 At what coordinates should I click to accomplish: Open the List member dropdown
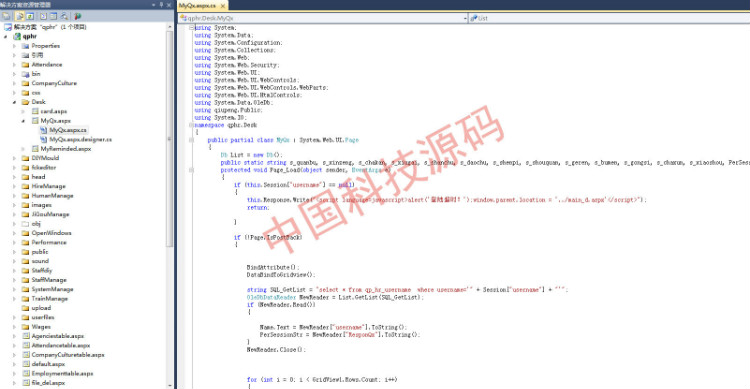(x=609, y=18)
